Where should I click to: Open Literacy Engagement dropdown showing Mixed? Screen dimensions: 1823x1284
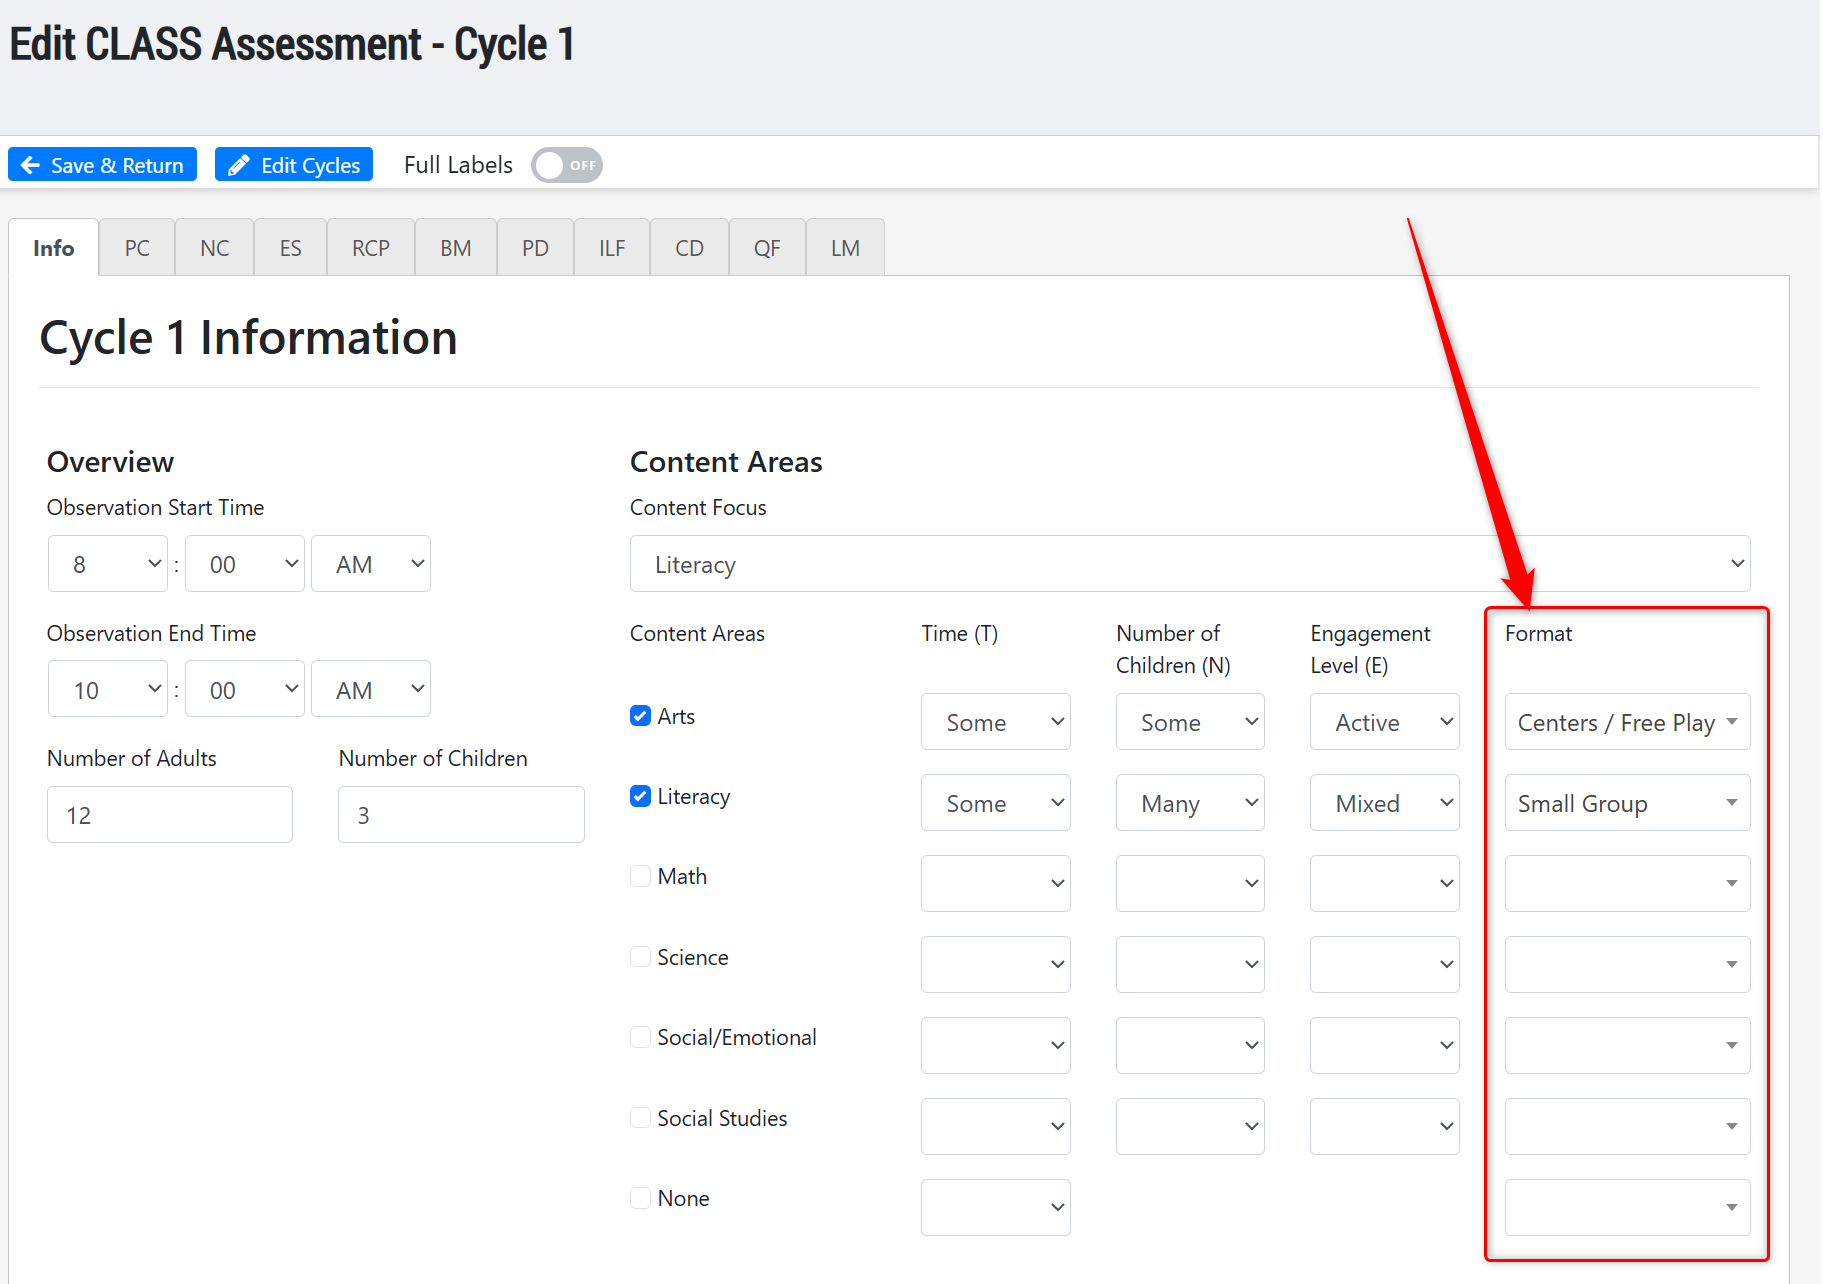pos(1385,803)
